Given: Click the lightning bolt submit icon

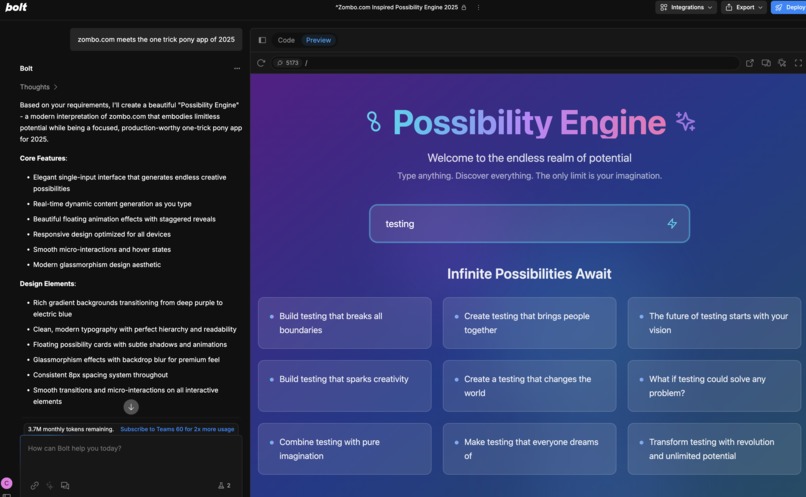Looking at the screenshot, I should click(672, 224).
